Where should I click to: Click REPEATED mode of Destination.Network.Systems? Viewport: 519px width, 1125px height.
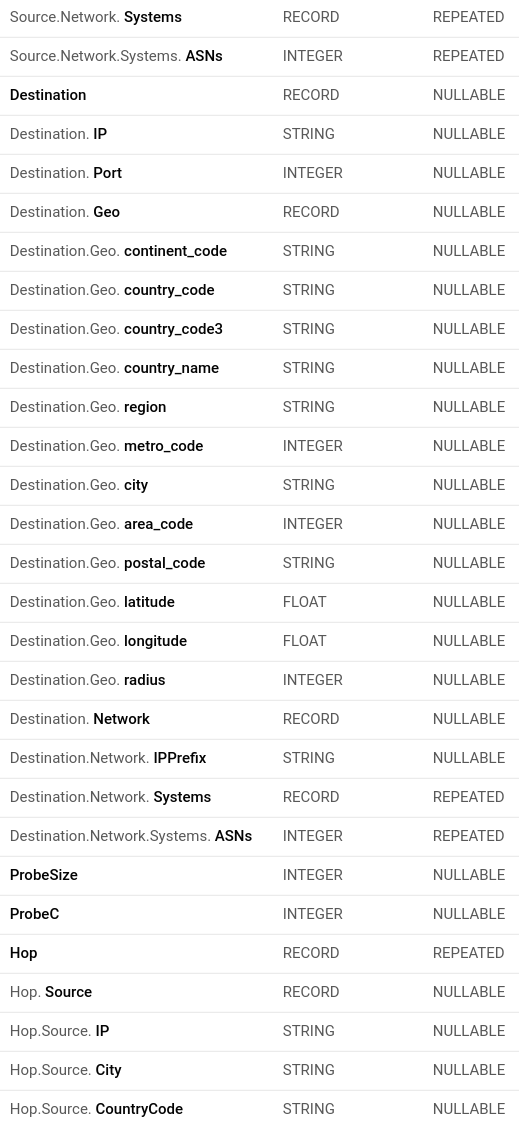(468, 797)
